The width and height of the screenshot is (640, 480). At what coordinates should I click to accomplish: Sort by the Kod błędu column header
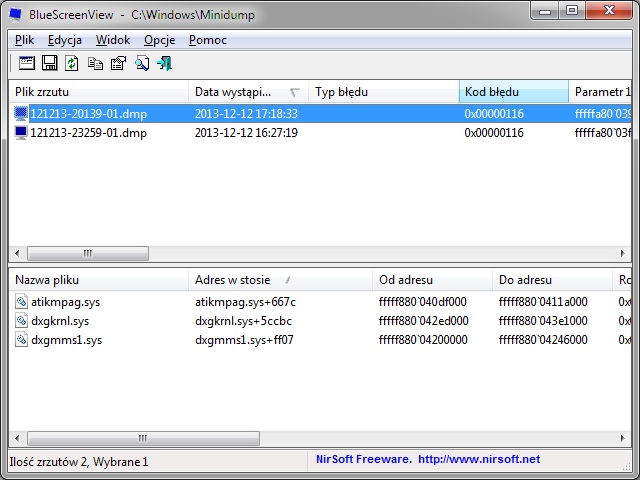point(514,92)
